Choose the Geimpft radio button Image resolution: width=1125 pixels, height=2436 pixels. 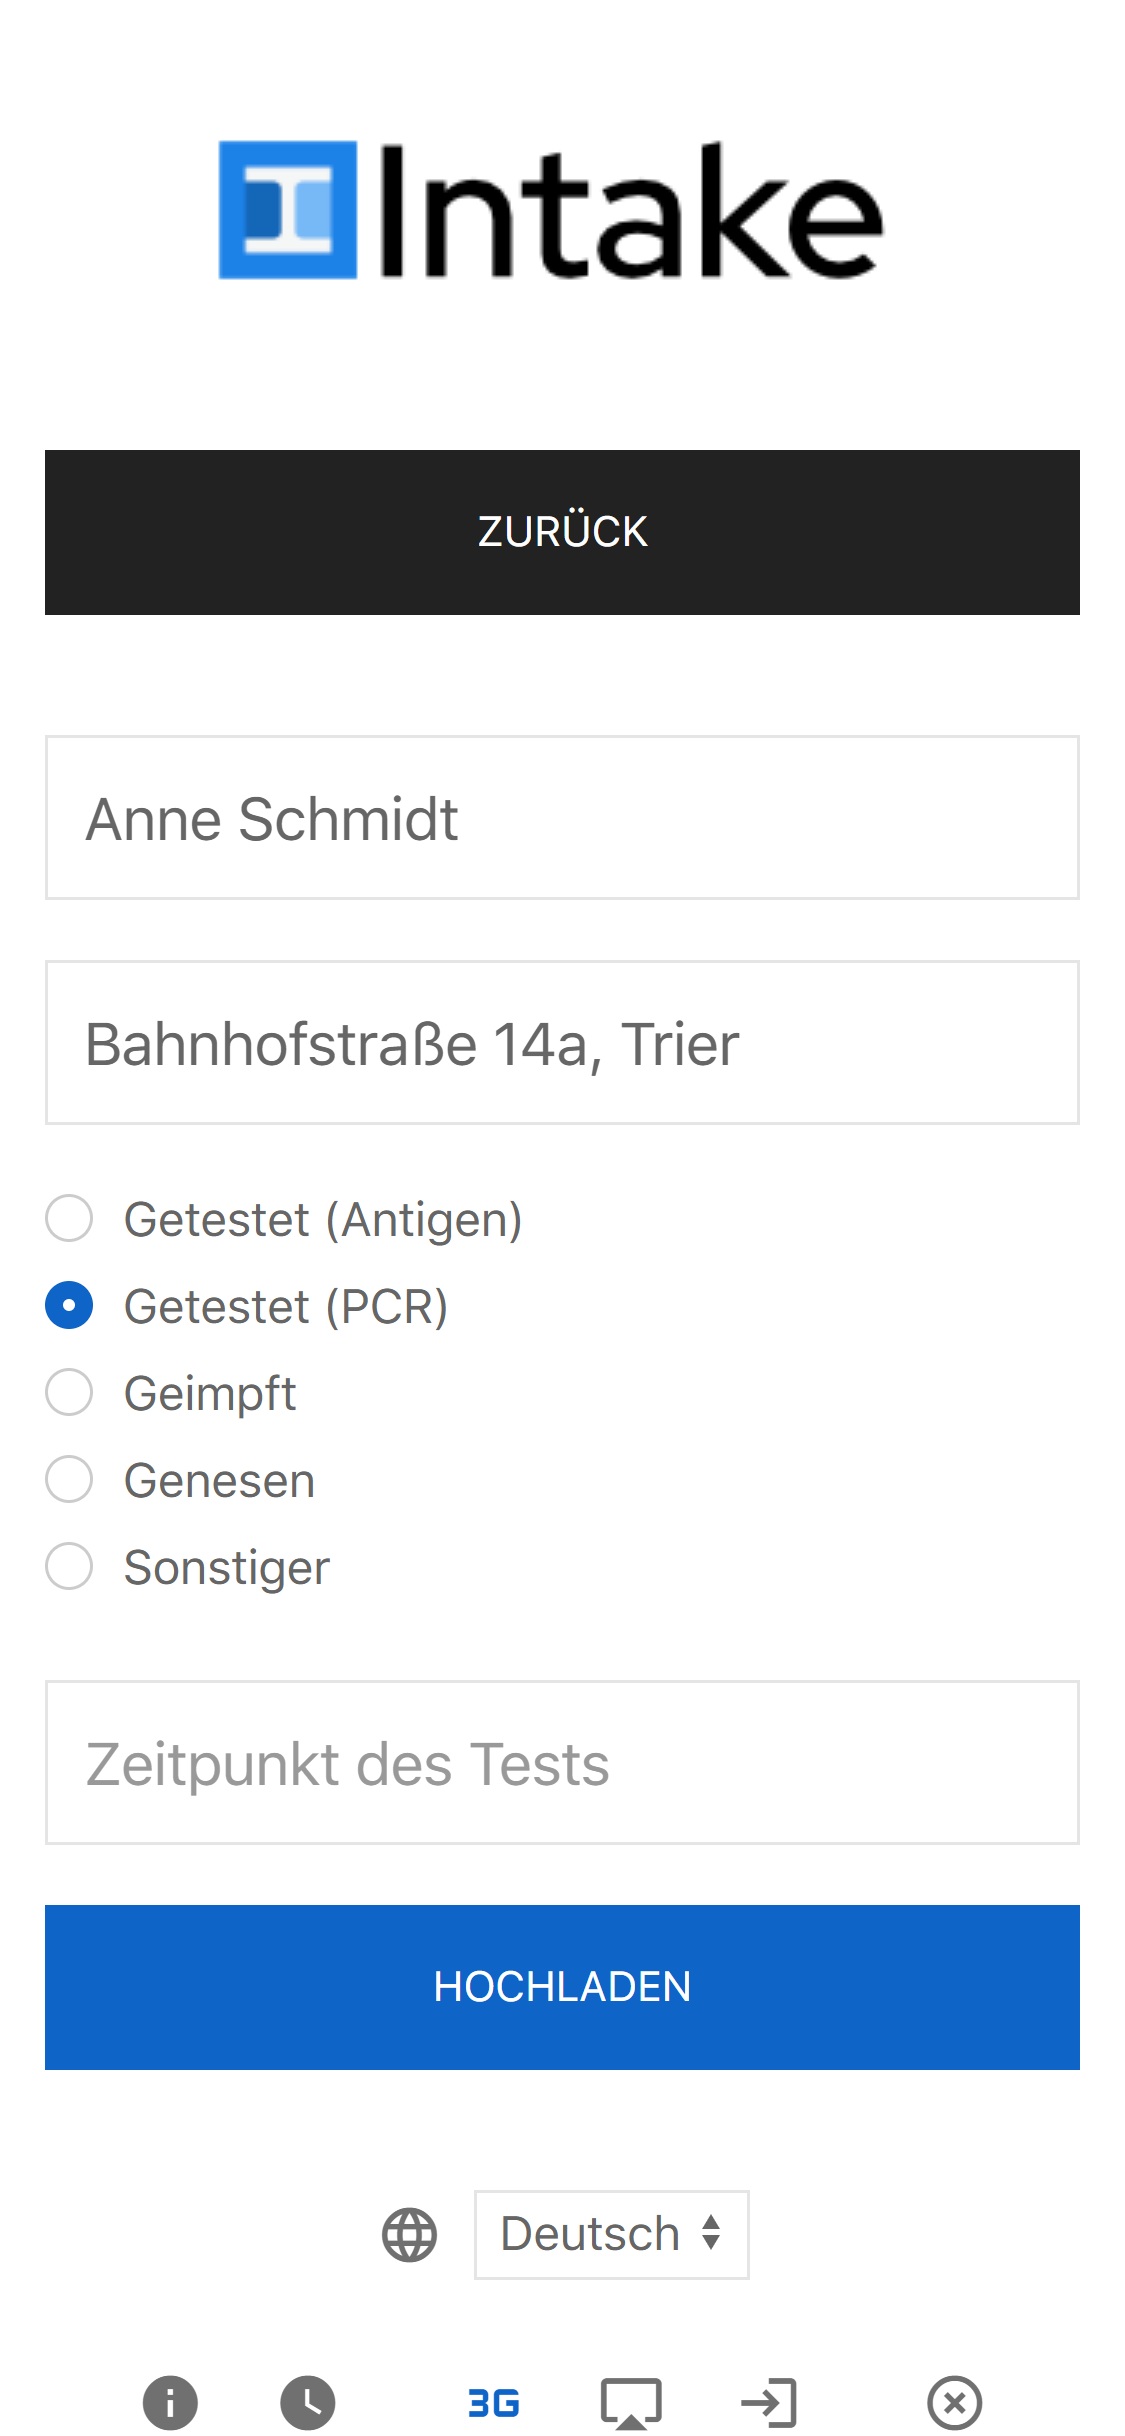point(69,1392)
